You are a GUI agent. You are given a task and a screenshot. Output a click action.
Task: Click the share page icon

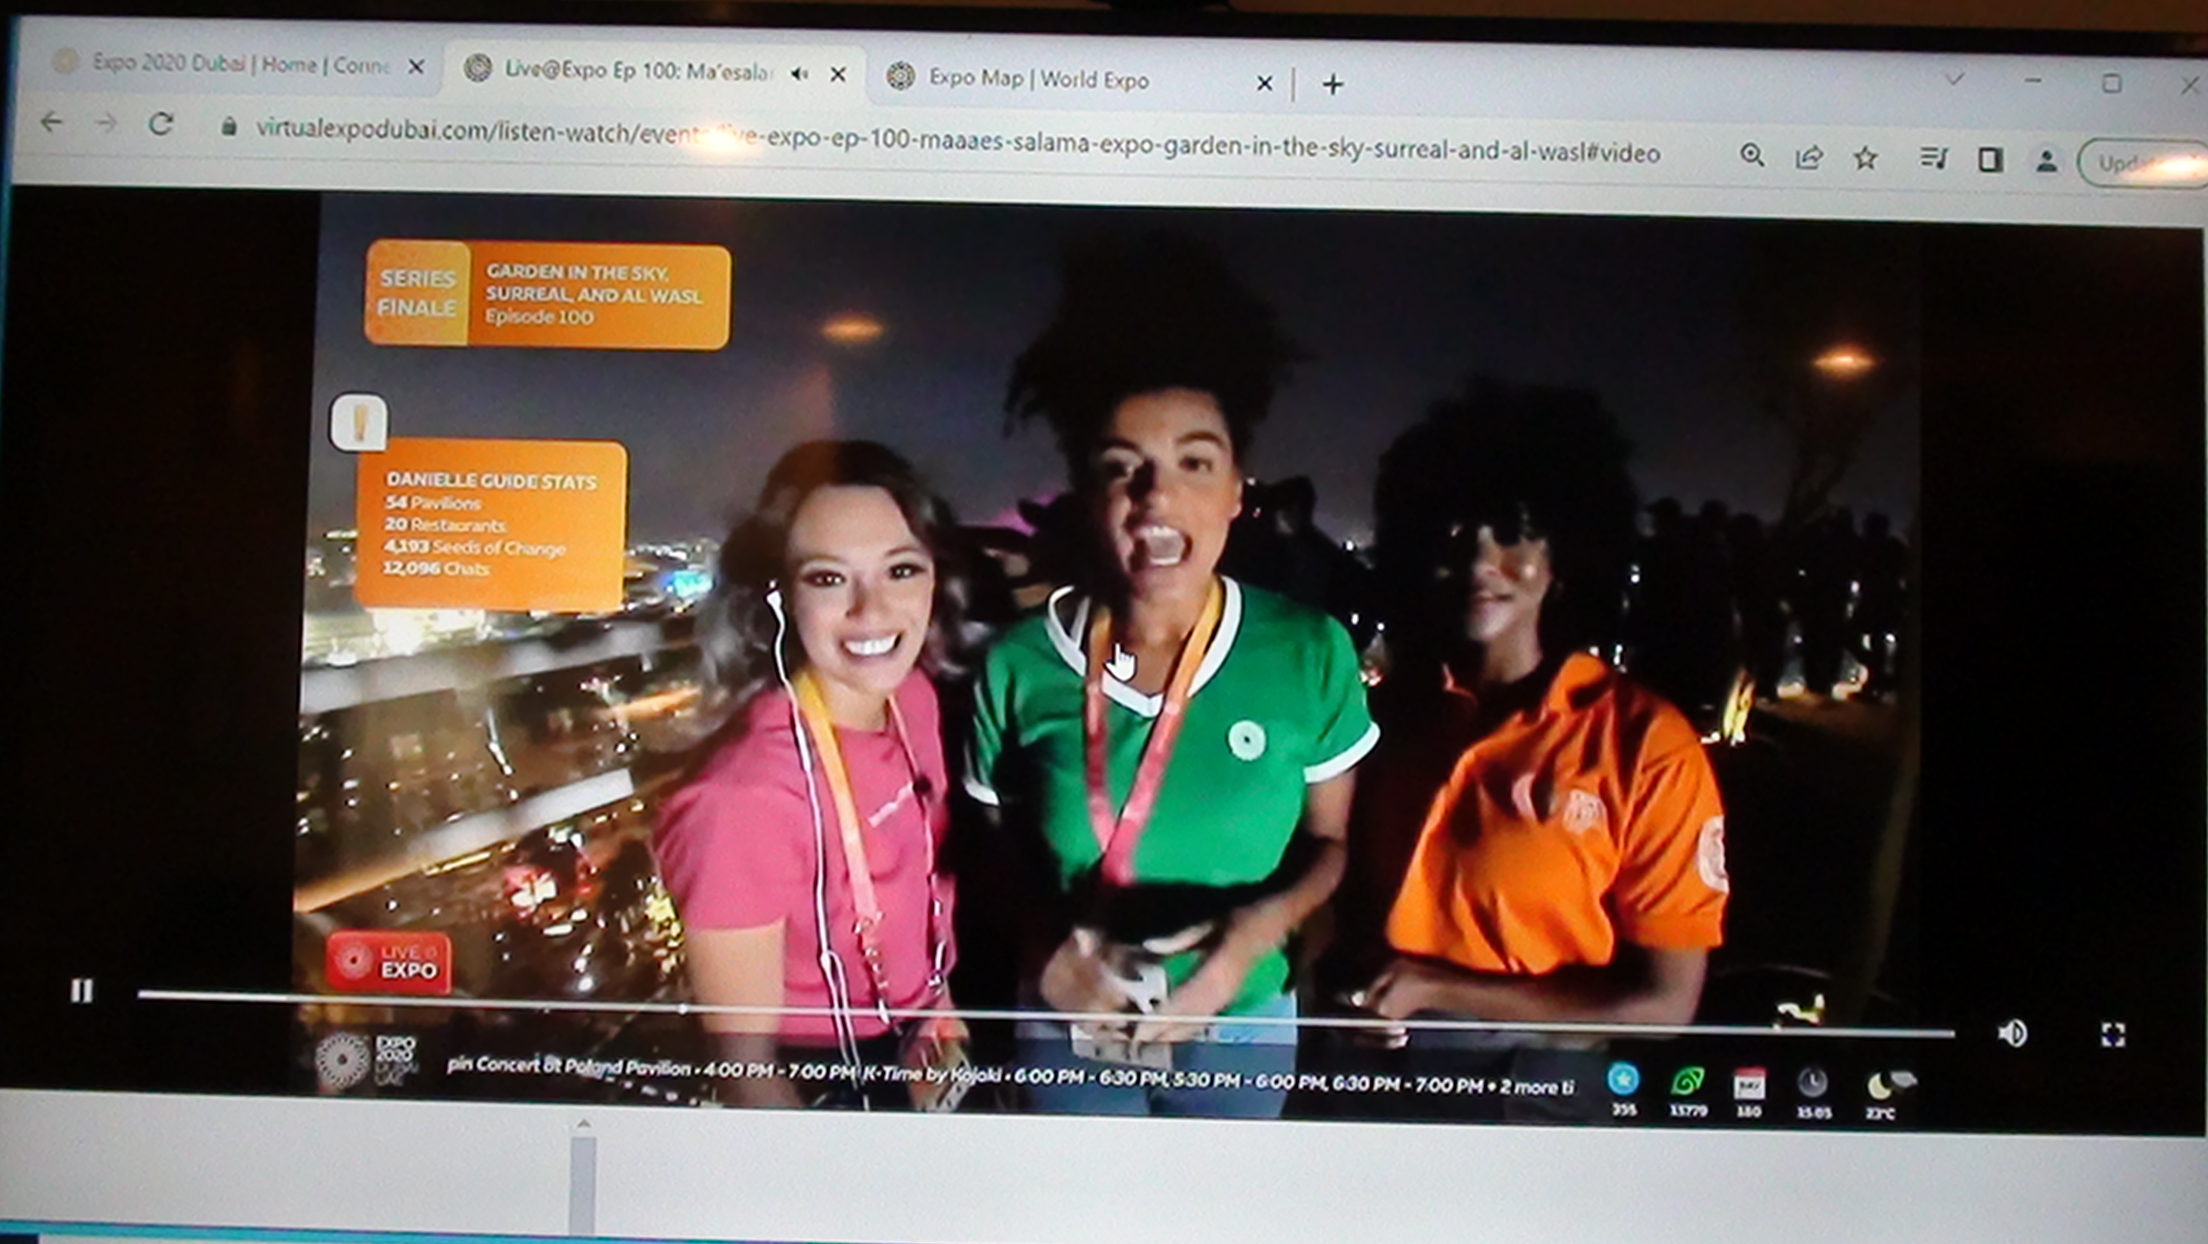point(1809,157)
